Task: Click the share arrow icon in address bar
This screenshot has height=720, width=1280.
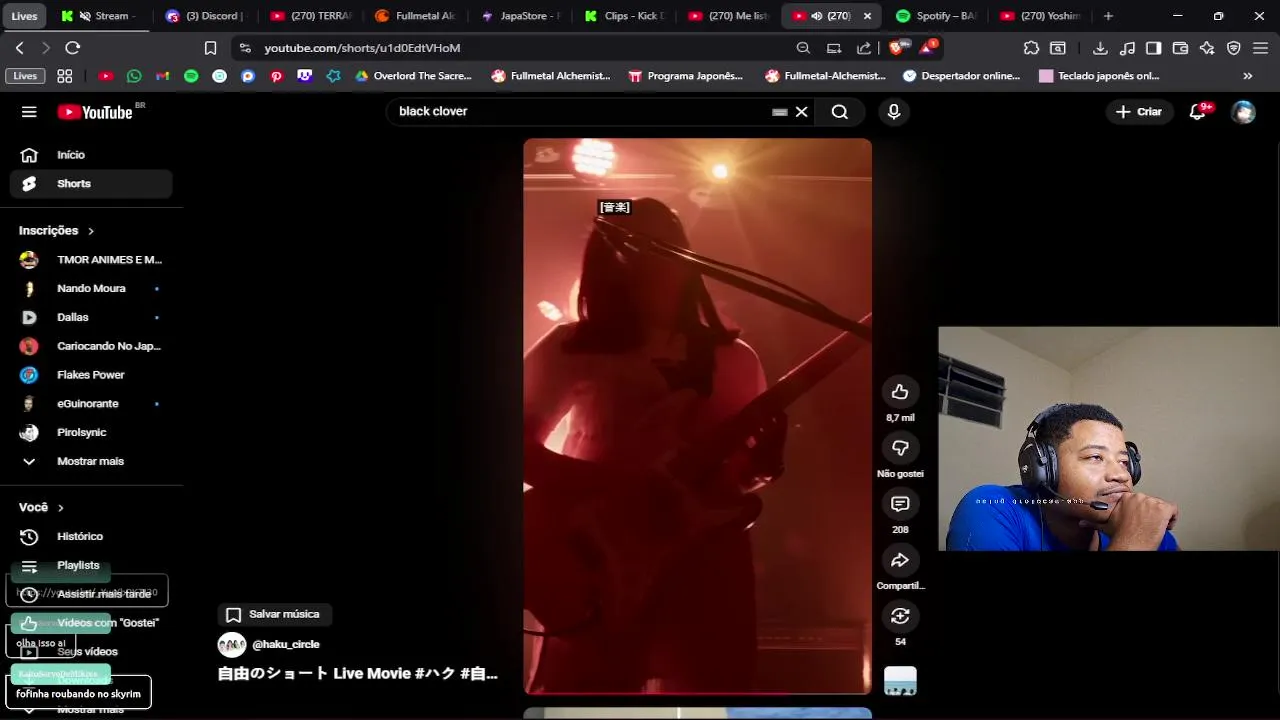Action: [864, 48]
